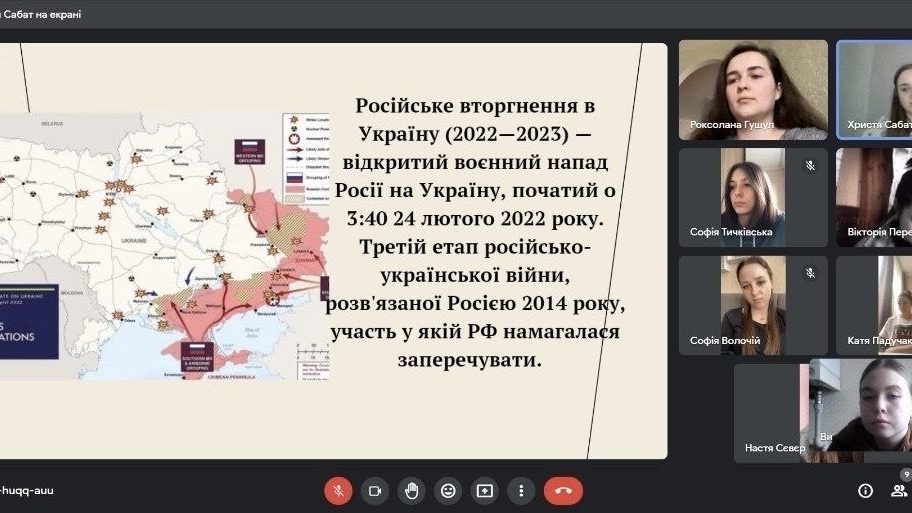Unmute the microphone in the call bar
The height and width of the screenshot is (513, 912).
point(338,491)
